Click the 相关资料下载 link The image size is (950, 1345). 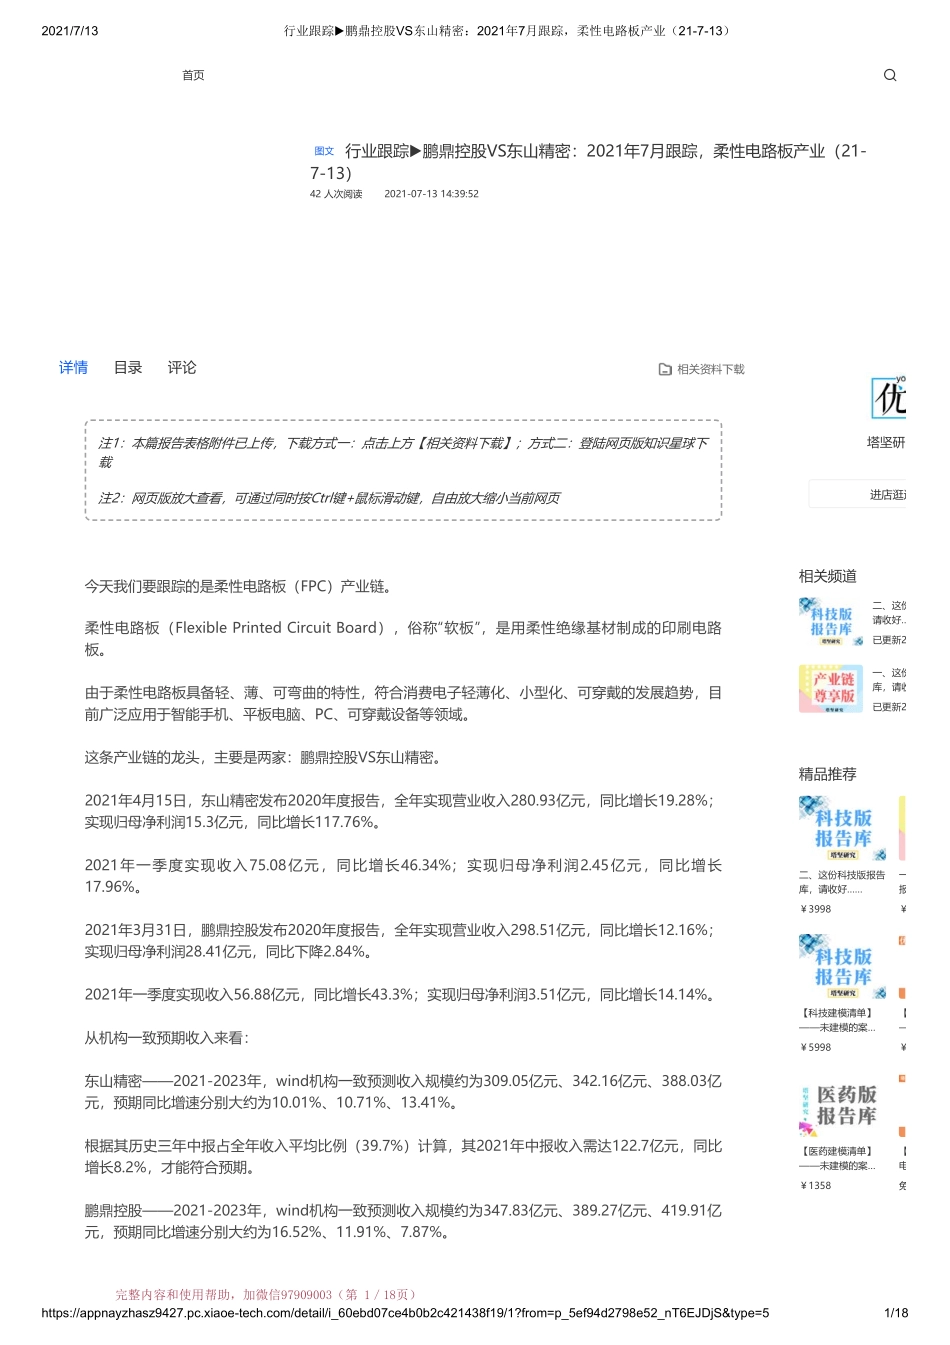point(713,369)
